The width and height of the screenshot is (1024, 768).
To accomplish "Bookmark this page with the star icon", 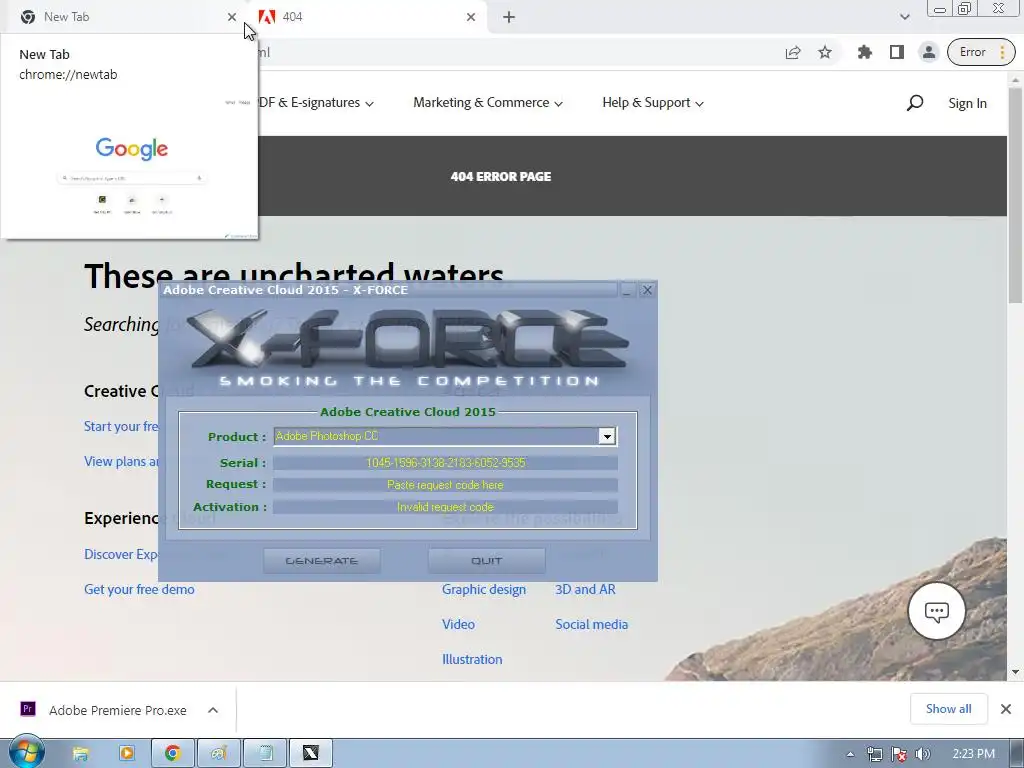I will click(x=825, y=52).
